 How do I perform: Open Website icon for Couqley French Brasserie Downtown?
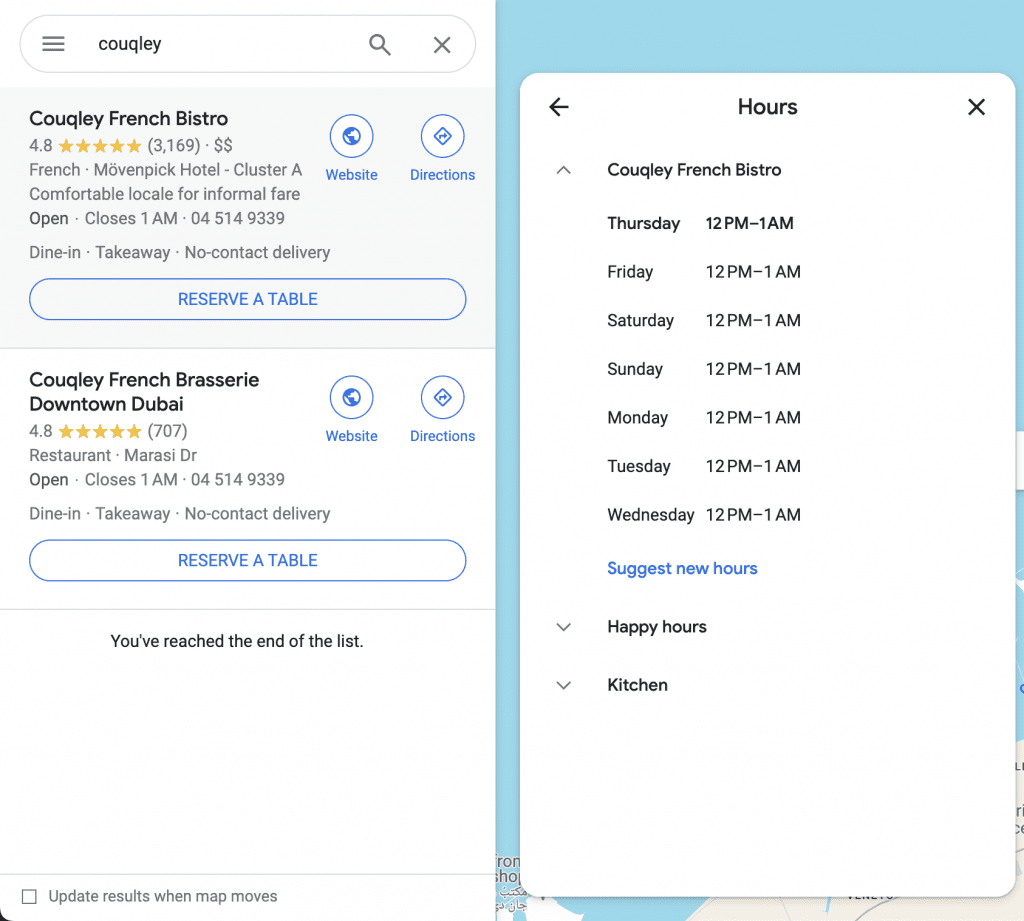[x=351, y=397]
